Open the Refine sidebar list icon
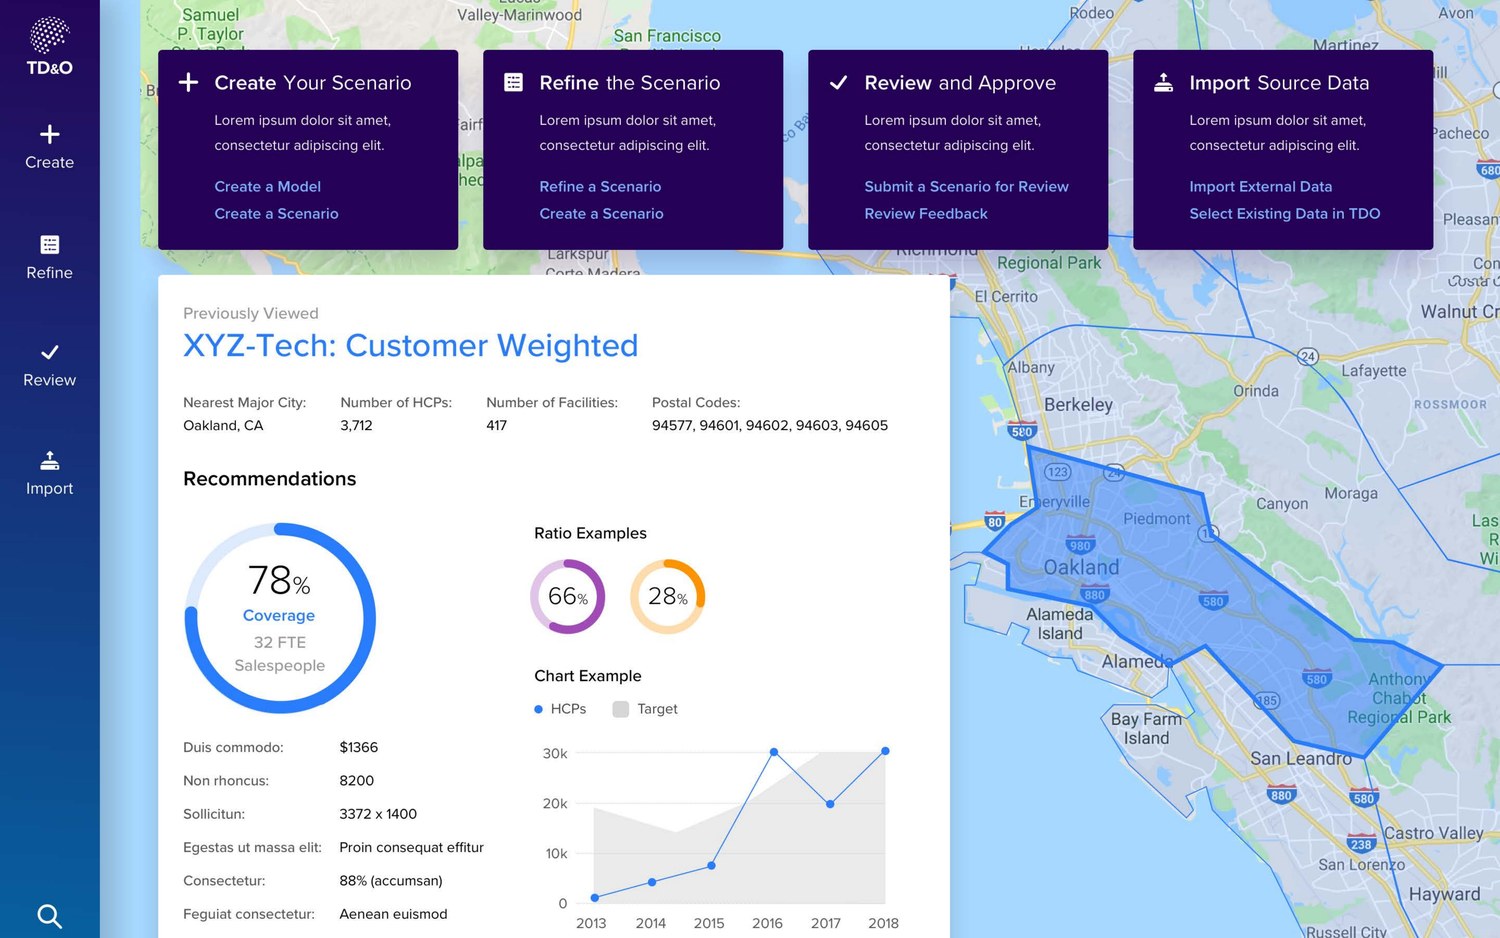 click(50, 245)
